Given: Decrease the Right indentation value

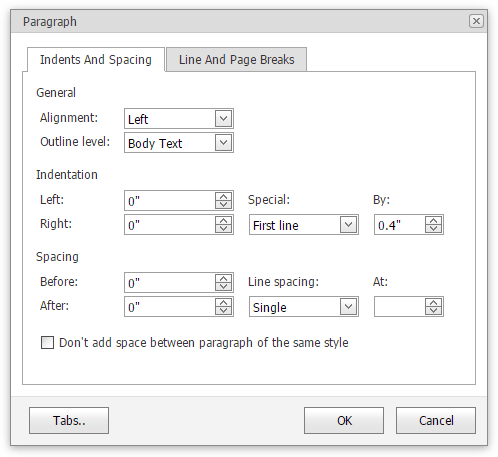Looking at the screenshot, I should tap(223, 229).
